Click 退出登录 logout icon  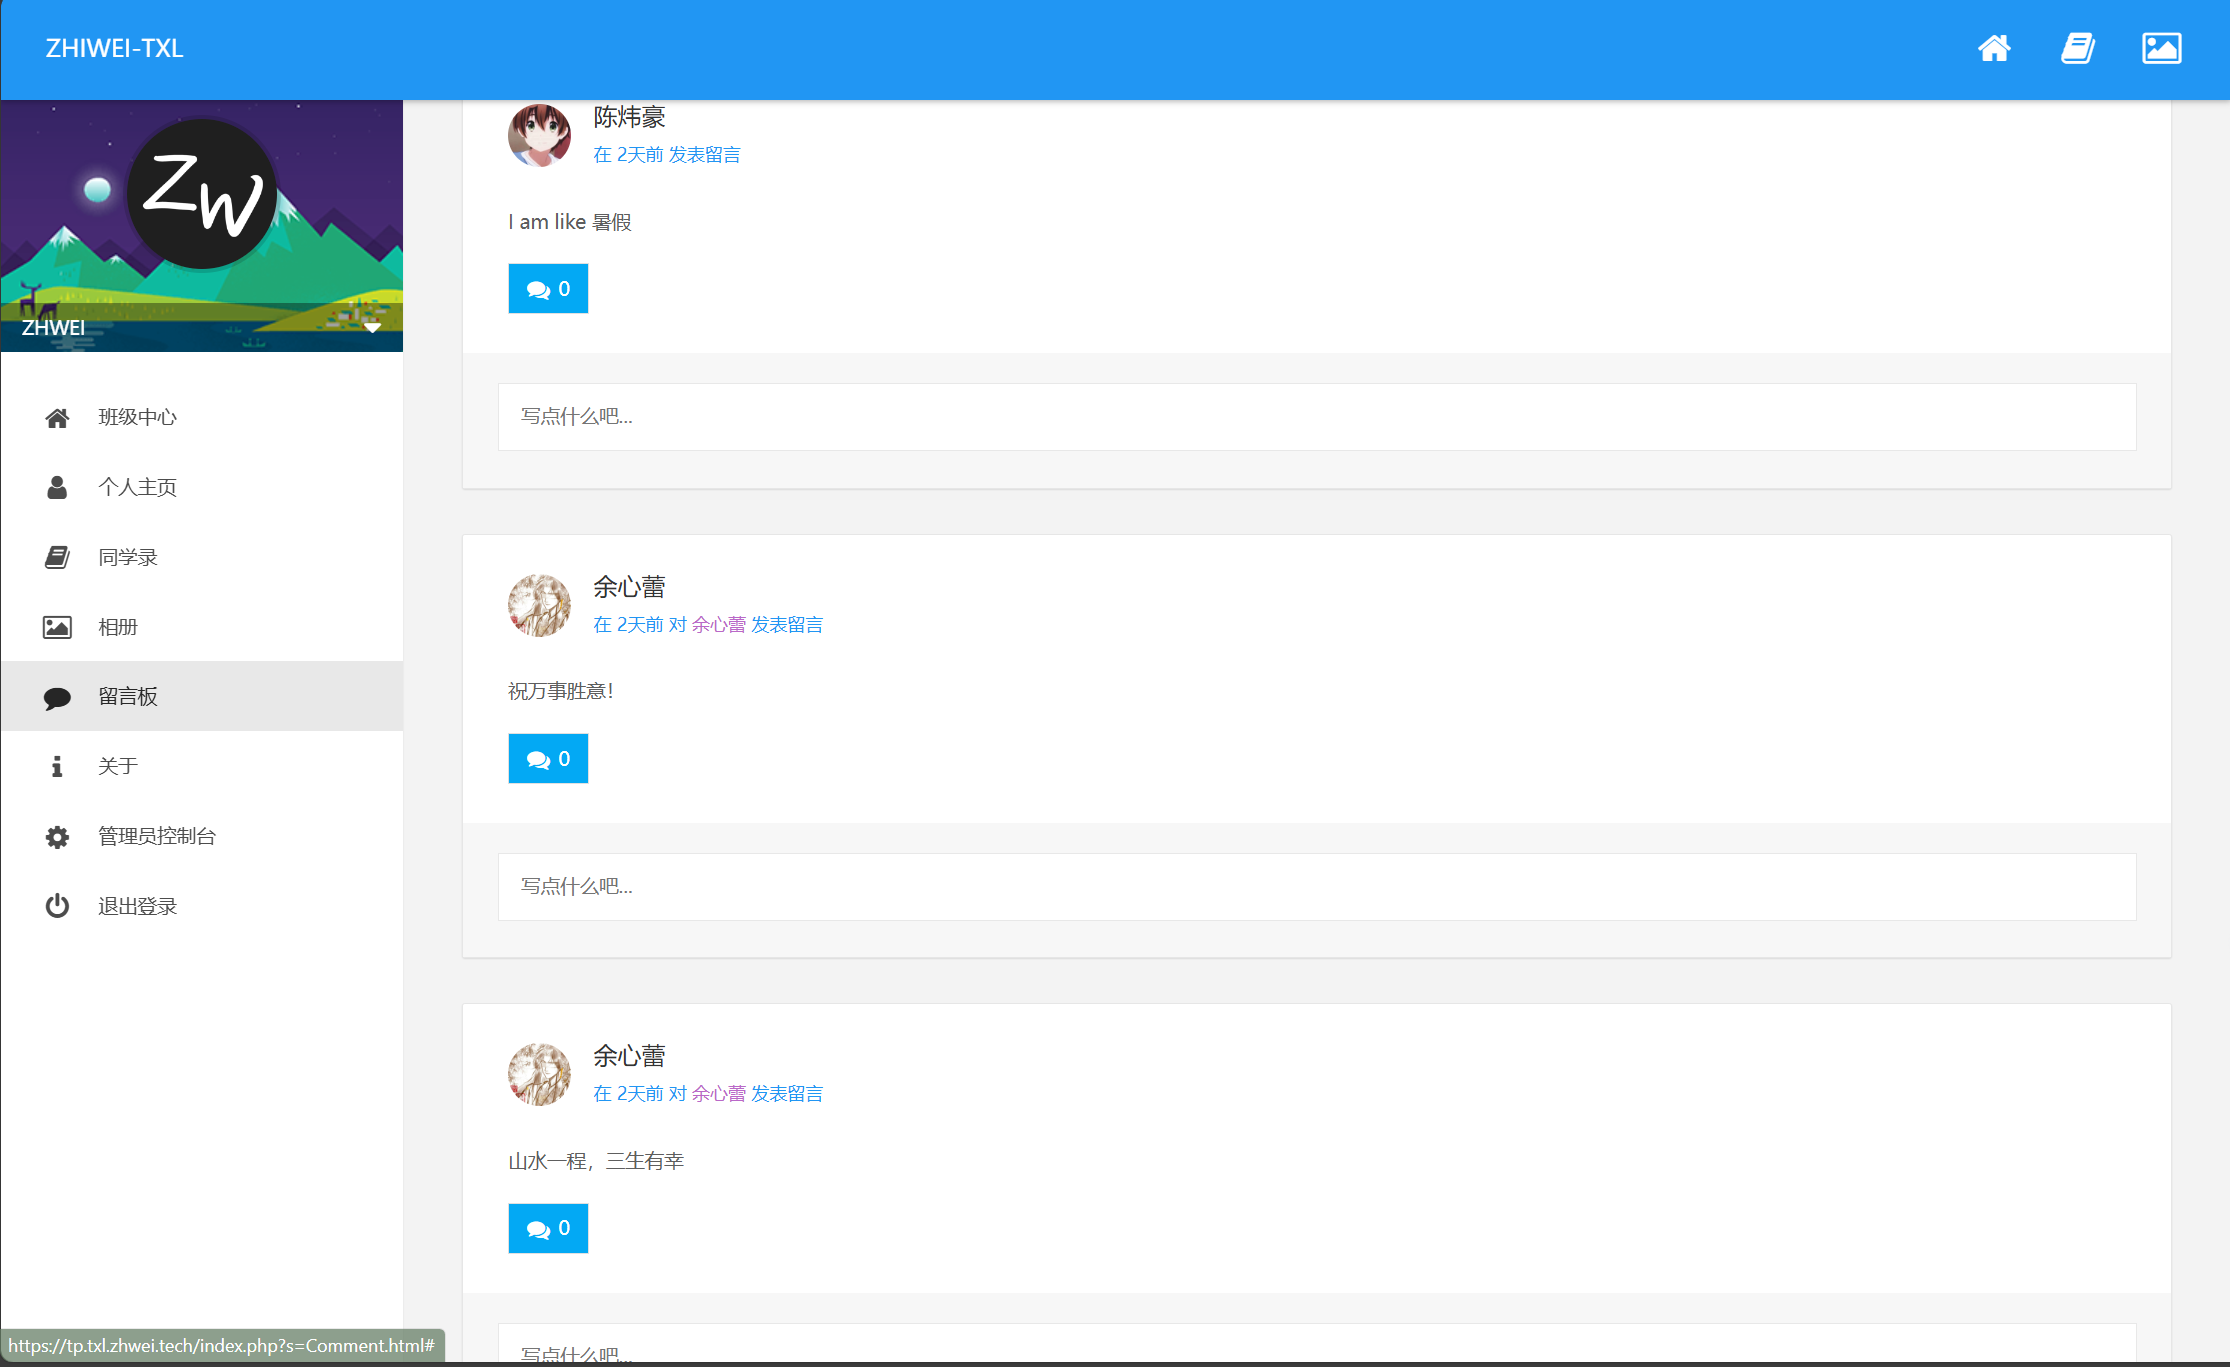pos(54,905)
